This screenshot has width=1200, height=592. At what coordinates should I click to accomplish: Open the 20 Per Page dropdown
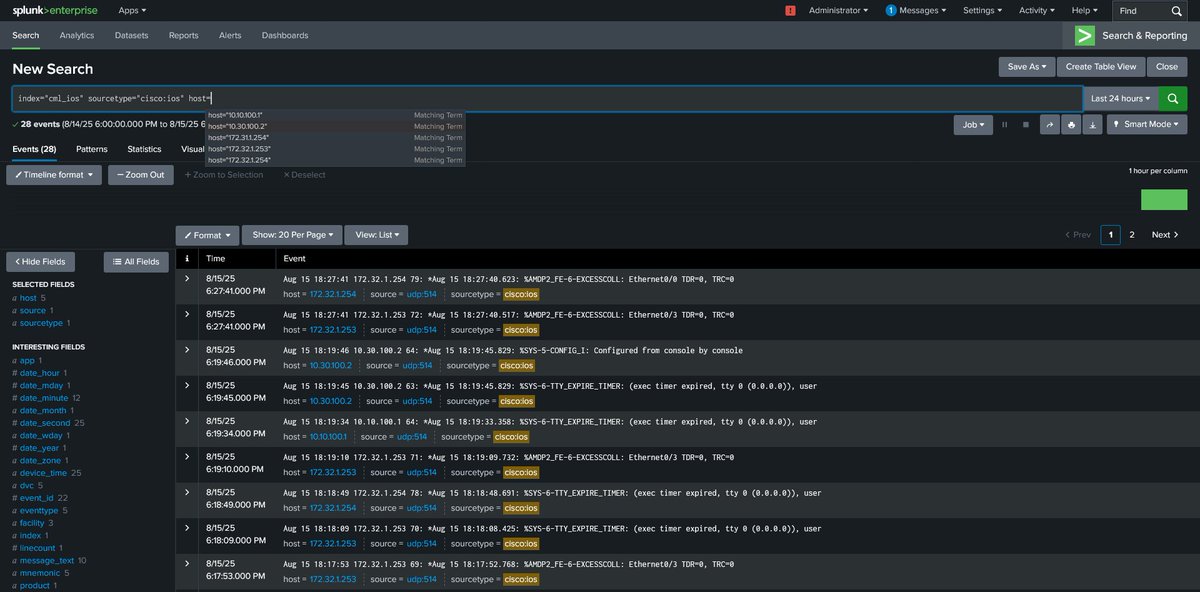tap(292, 235)
